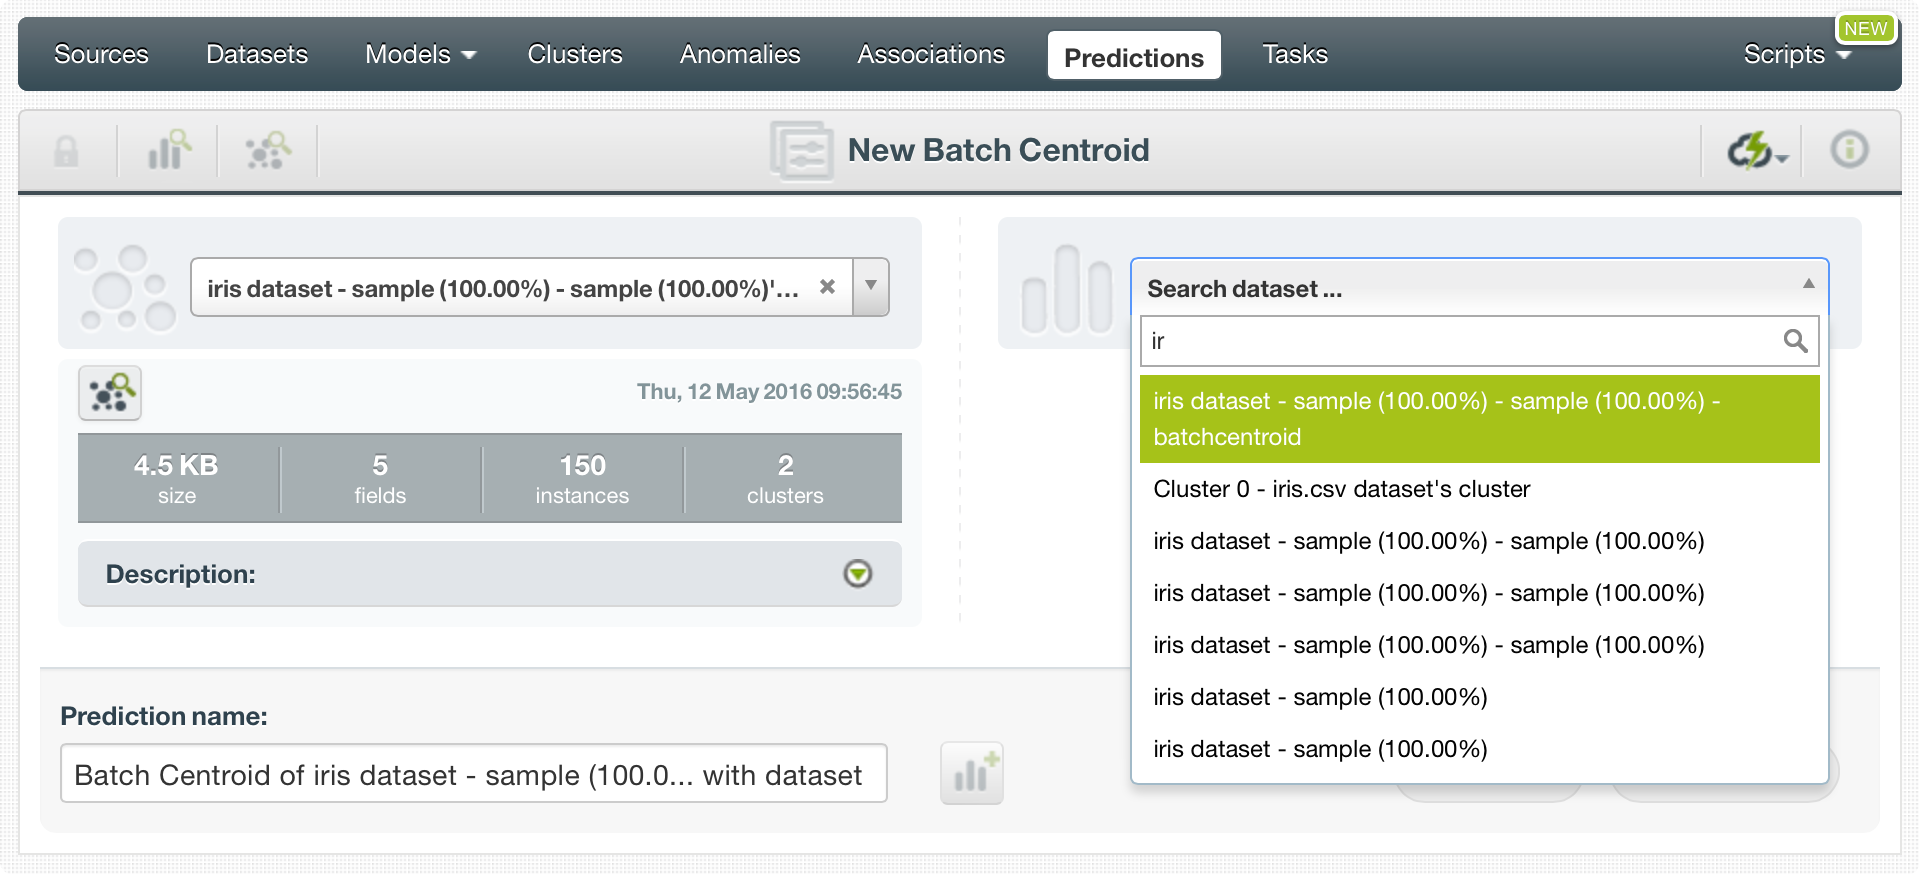Click the 5 fields stat

tap(380, 478)
